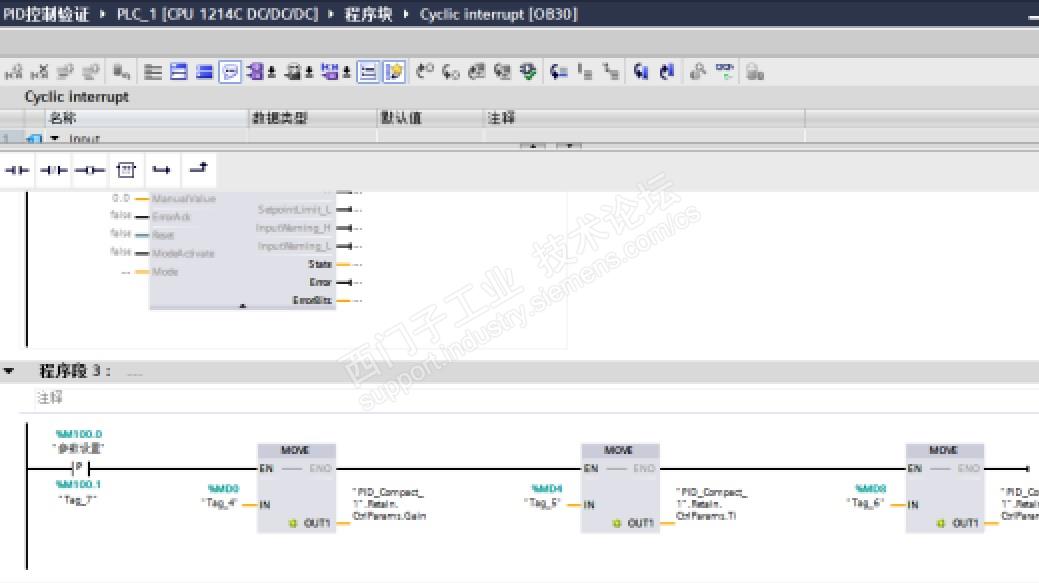The height and width of the screenshot is (583, 1039).
Task: Click the Insert row toolbar icon
Action: click(65, 72)
